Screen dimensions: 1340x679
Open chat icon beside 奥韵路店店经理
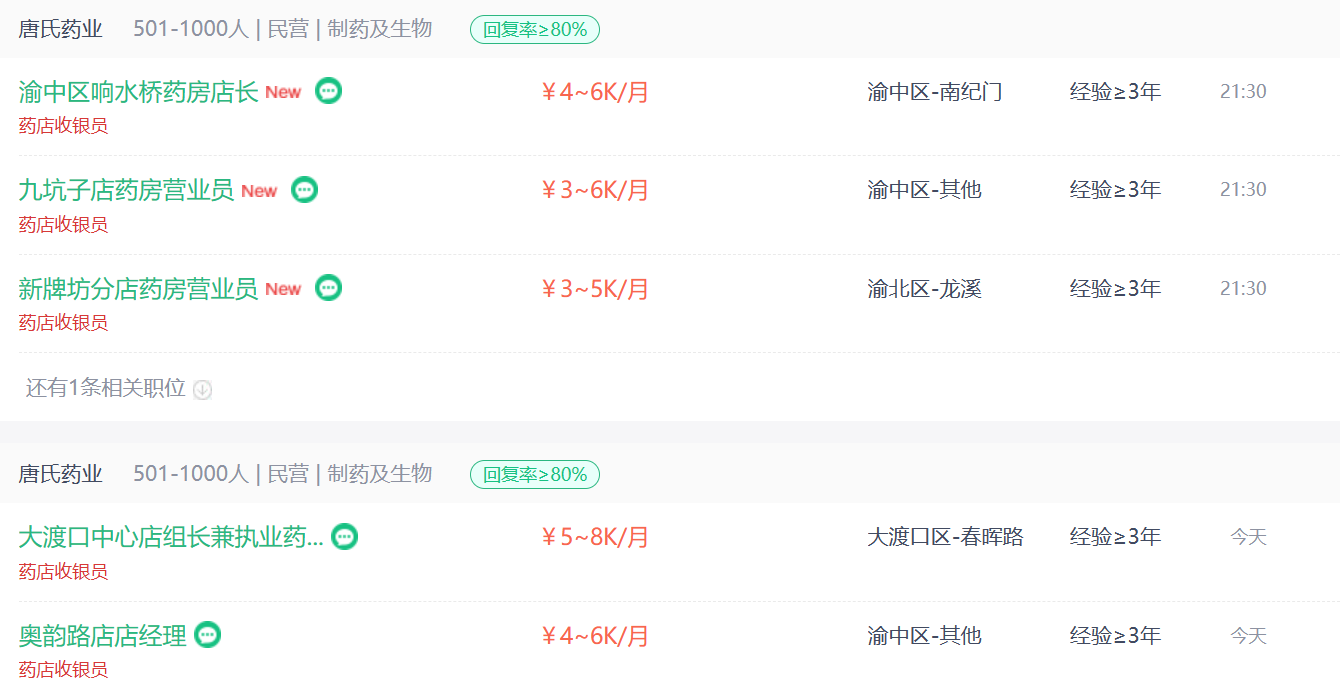pos(207,635)
